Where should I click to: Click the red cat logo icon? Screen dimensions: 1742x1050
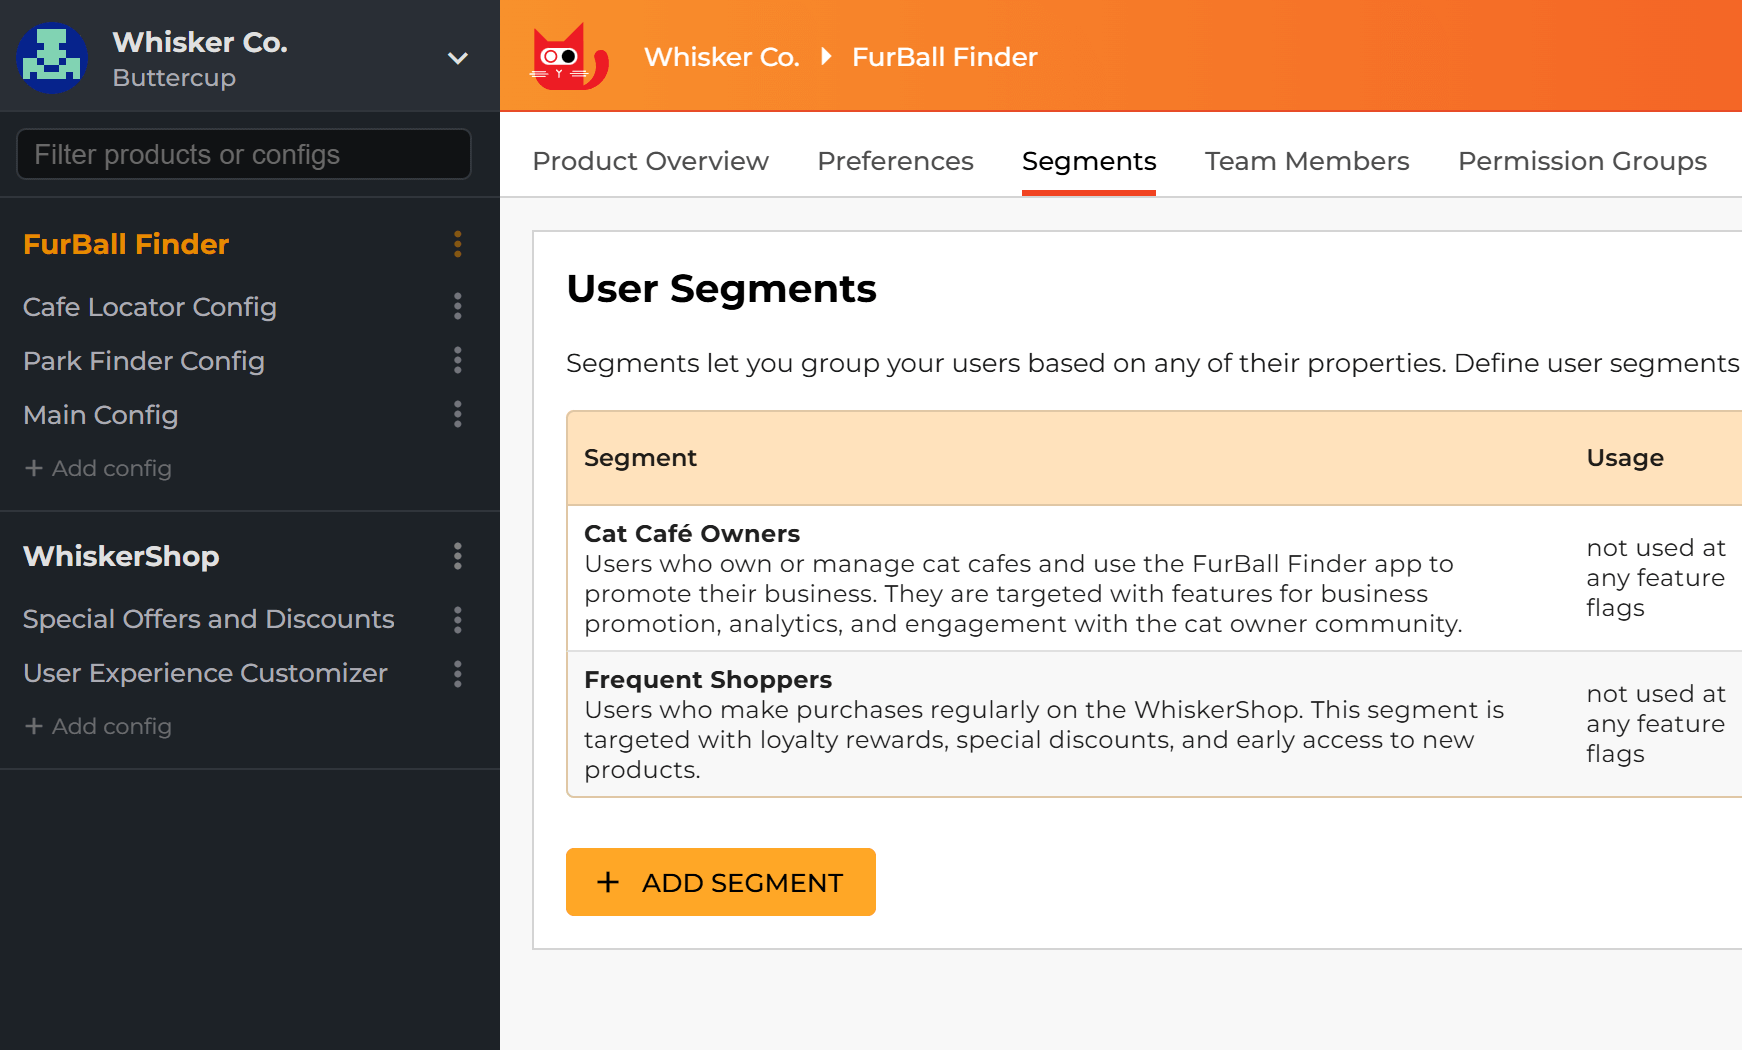(x=568, y=57)
